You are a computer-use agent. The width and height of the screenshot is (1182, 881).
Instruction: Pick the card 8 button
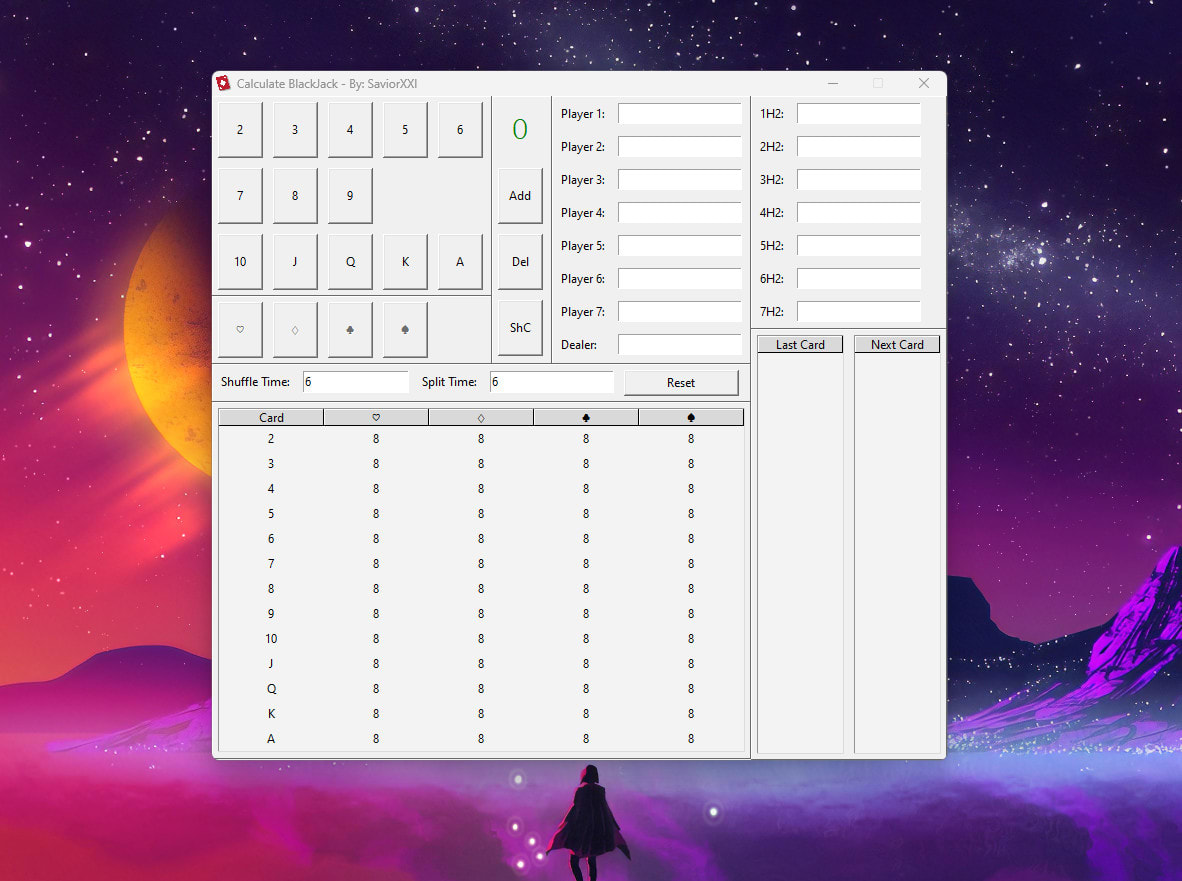(x=295, y=196)
